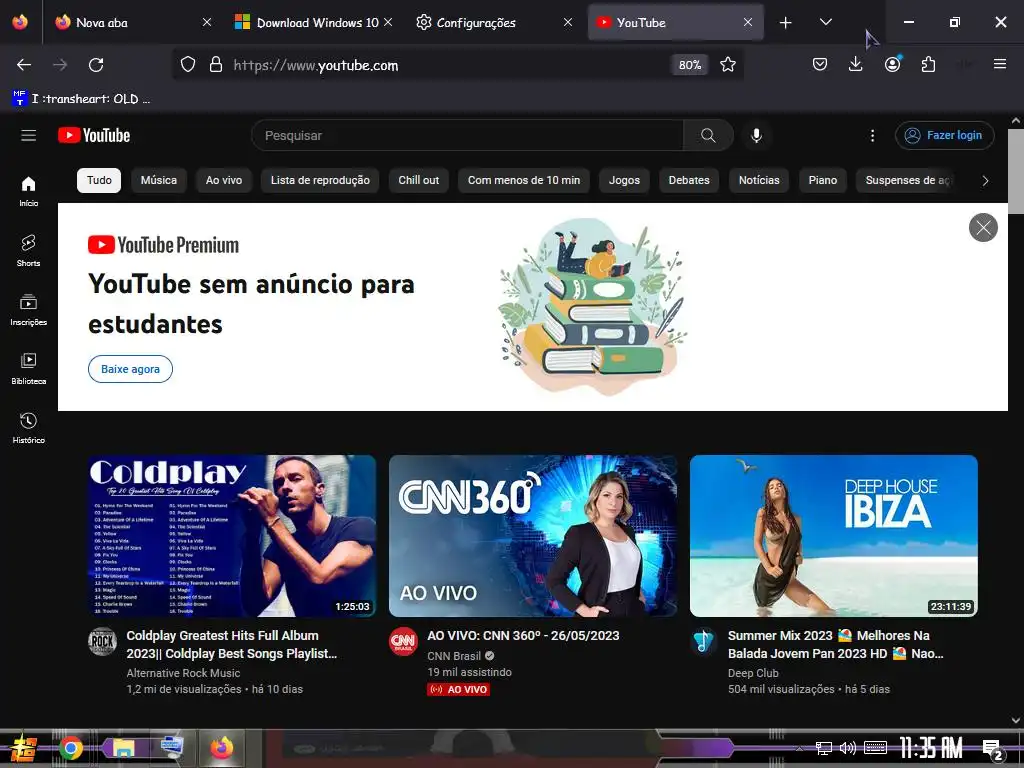1024x768 pixels.
Task: Select the Piano filter chip
Action: 823,180
